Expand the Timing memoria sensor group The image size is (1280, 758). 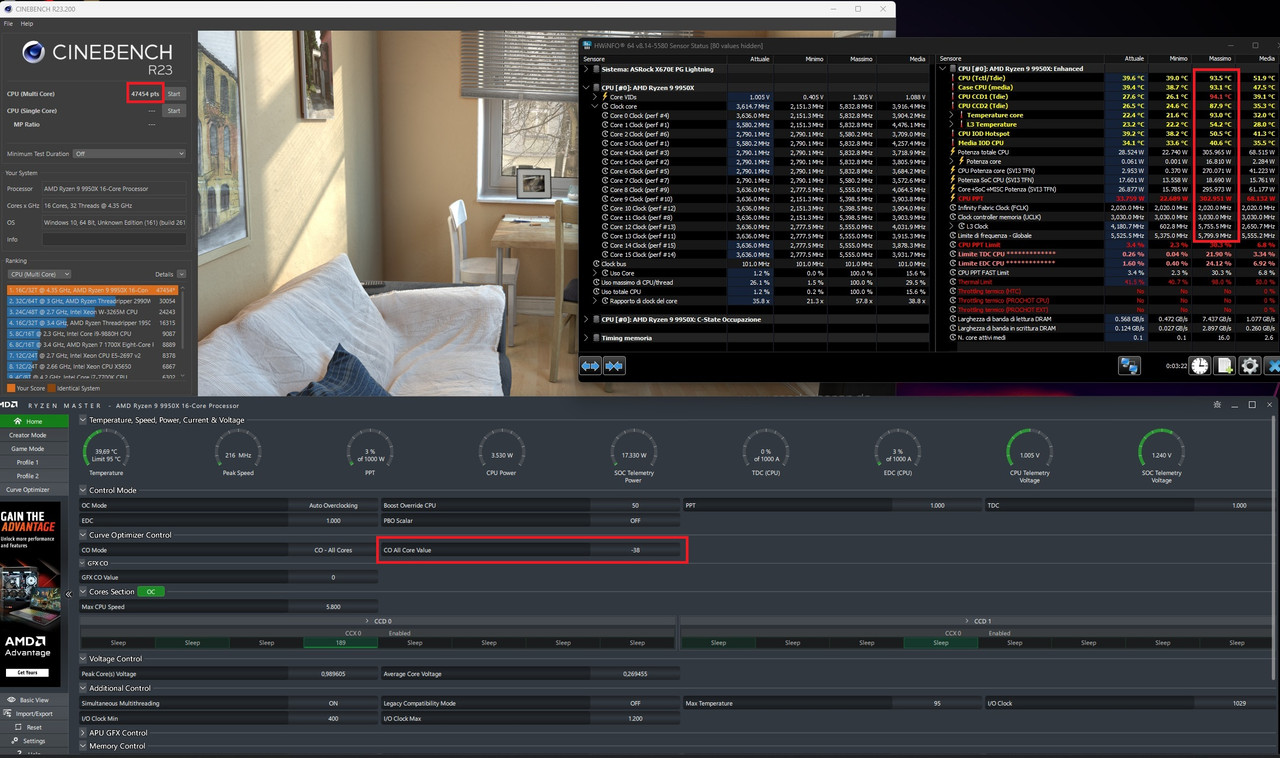(588, 338)
